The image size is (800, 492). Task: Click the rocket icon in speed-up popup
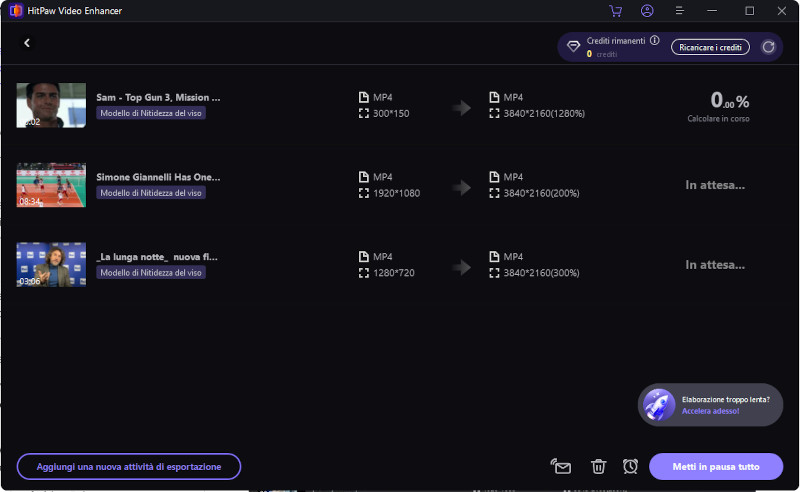tap(659, 404)
